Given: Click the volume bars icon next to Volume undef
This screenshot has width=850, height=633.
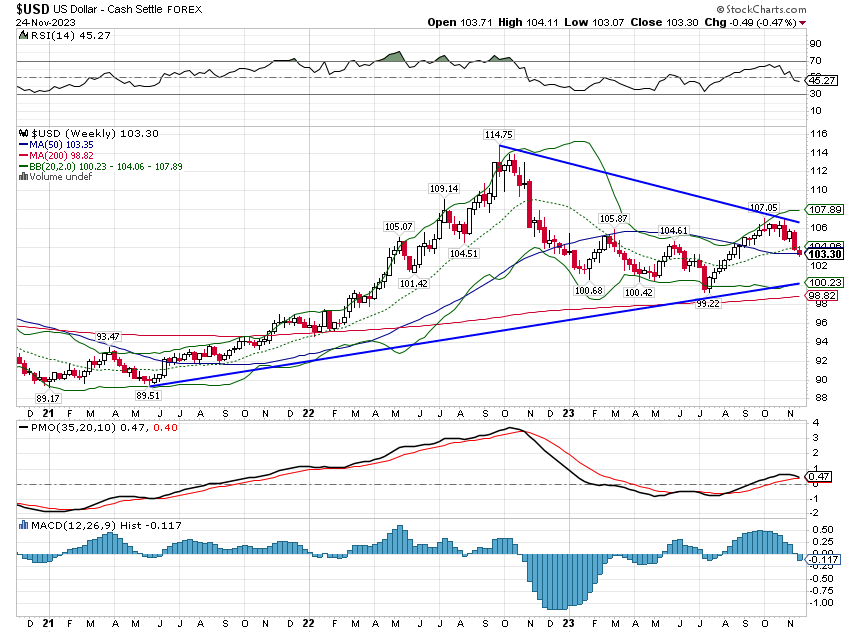Looking at the screenshot, I should [23, 174].
